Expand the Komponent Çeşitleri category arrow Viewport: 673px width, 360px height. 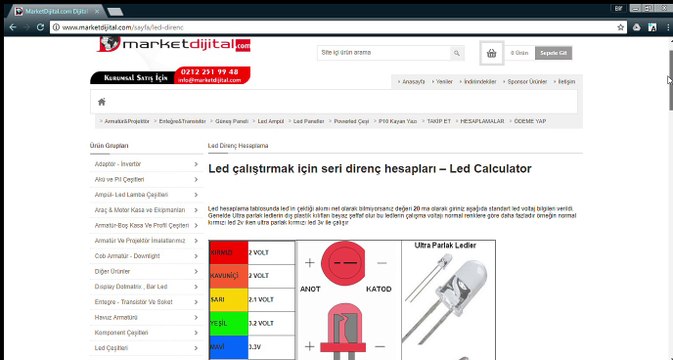point(196,333)
